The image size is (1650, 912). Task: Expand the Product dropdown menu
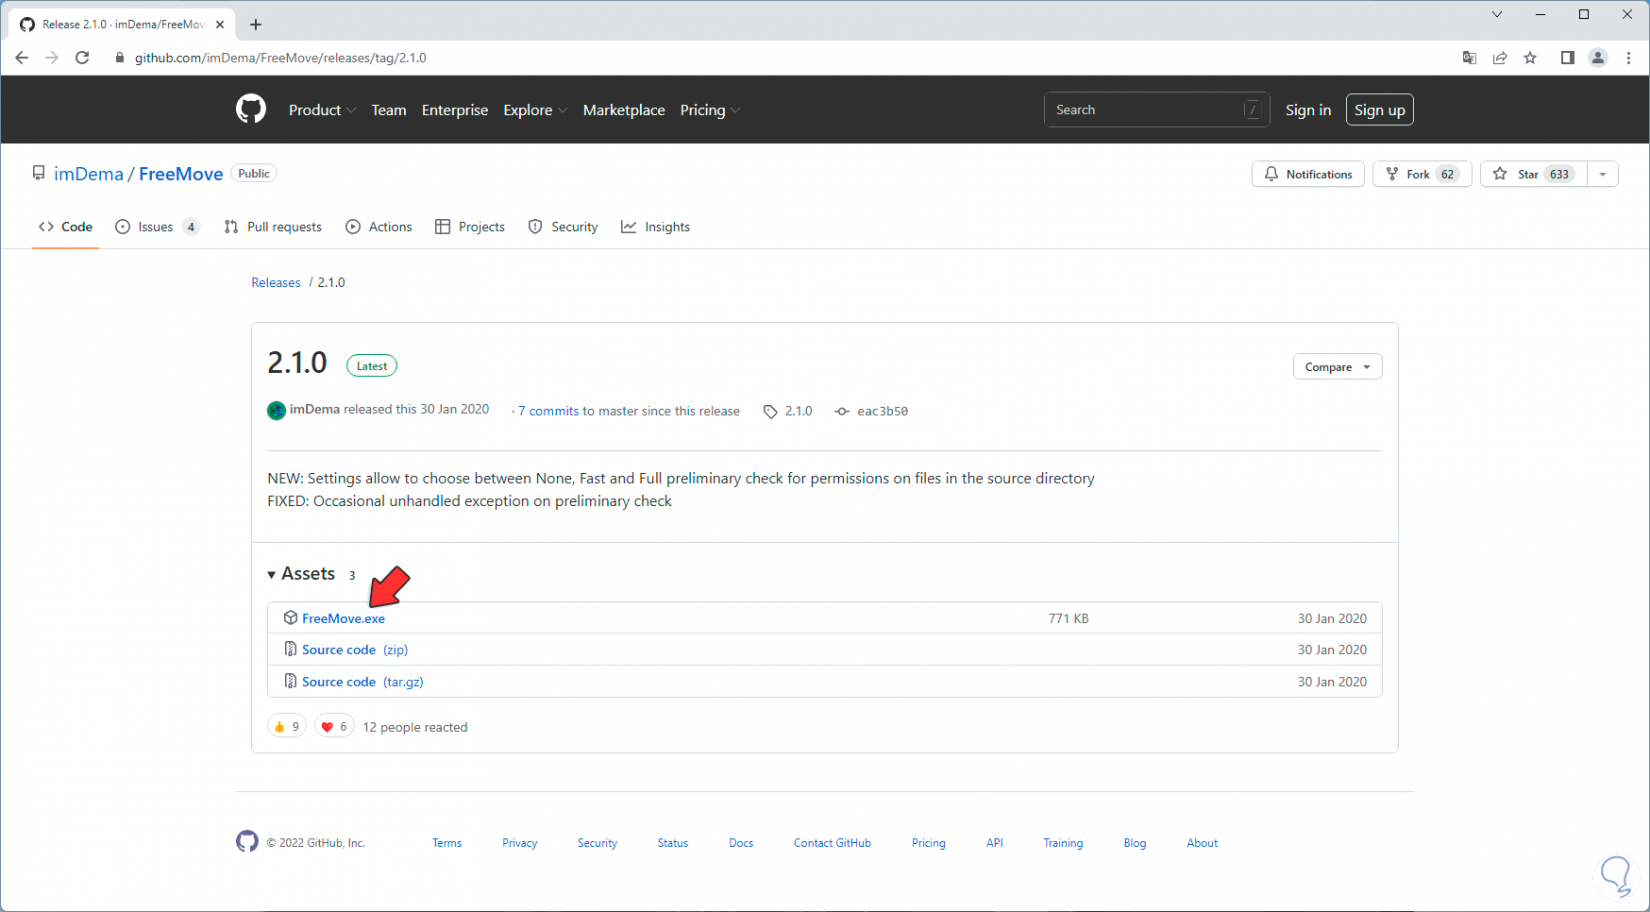[x=322, y=110]
